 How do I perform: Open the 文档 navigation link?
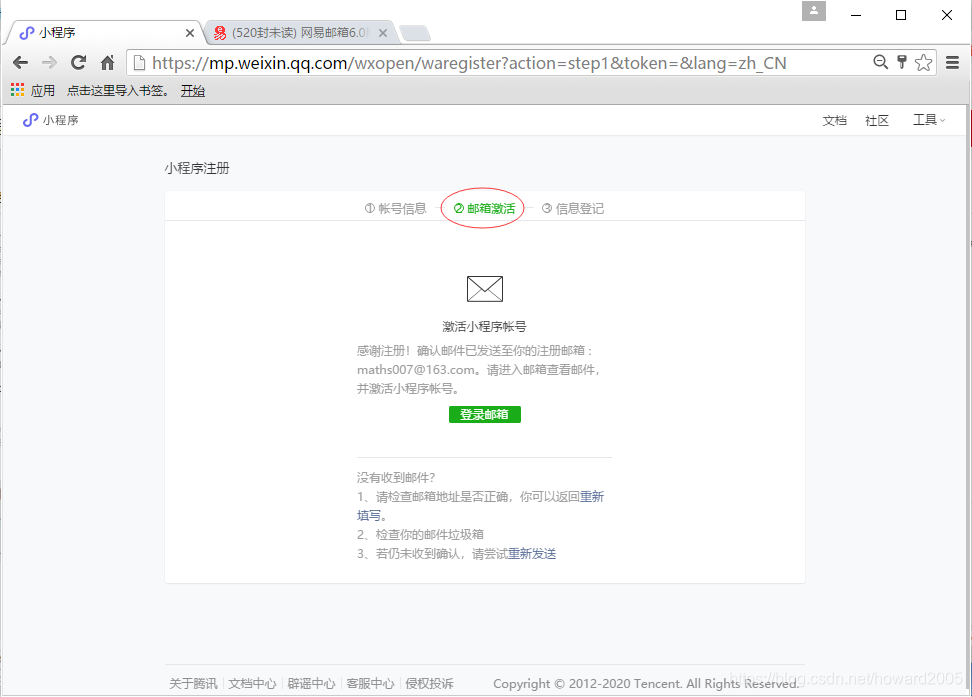click(834, 120)
